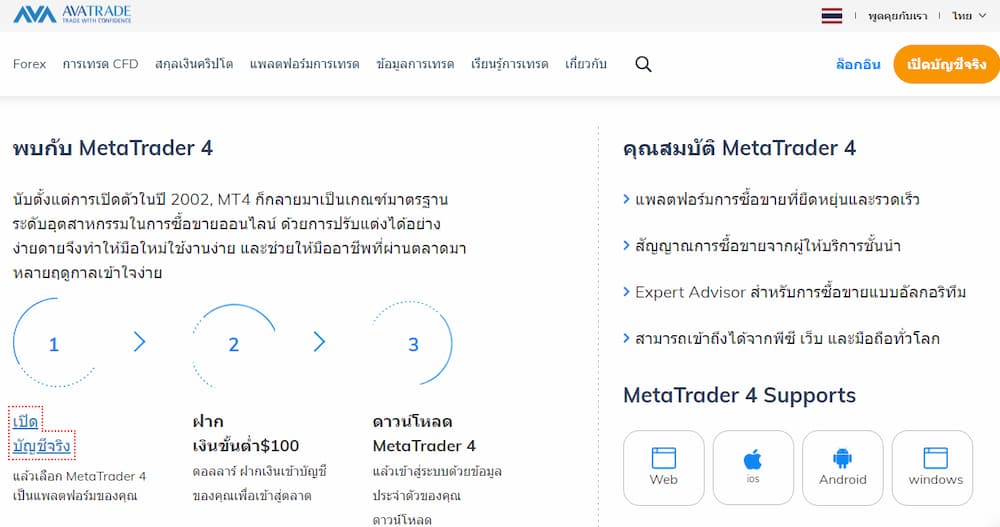Click the step 2 circle
The width and height of the screenshot is (1000, 527).
click(x=233, y=345)
